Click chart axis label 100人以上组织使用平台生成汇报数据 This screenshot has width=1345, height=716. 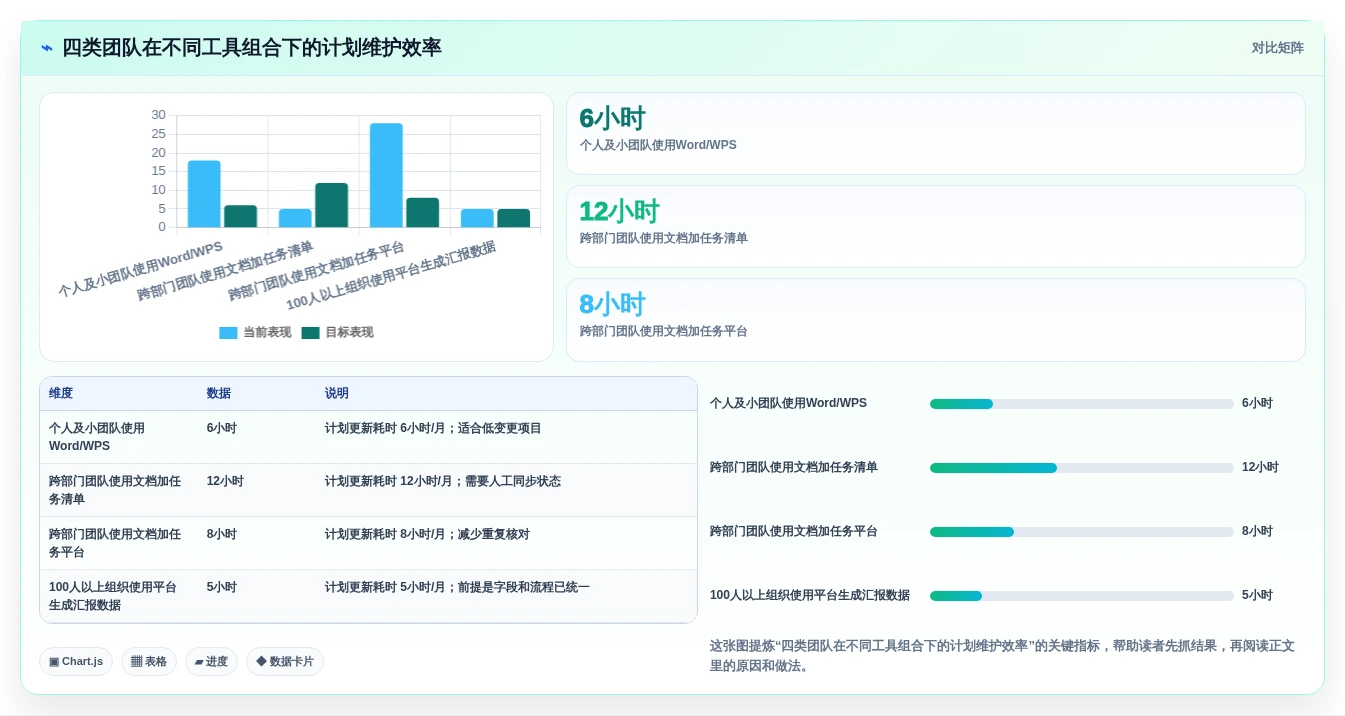click(x=391, y=276)
